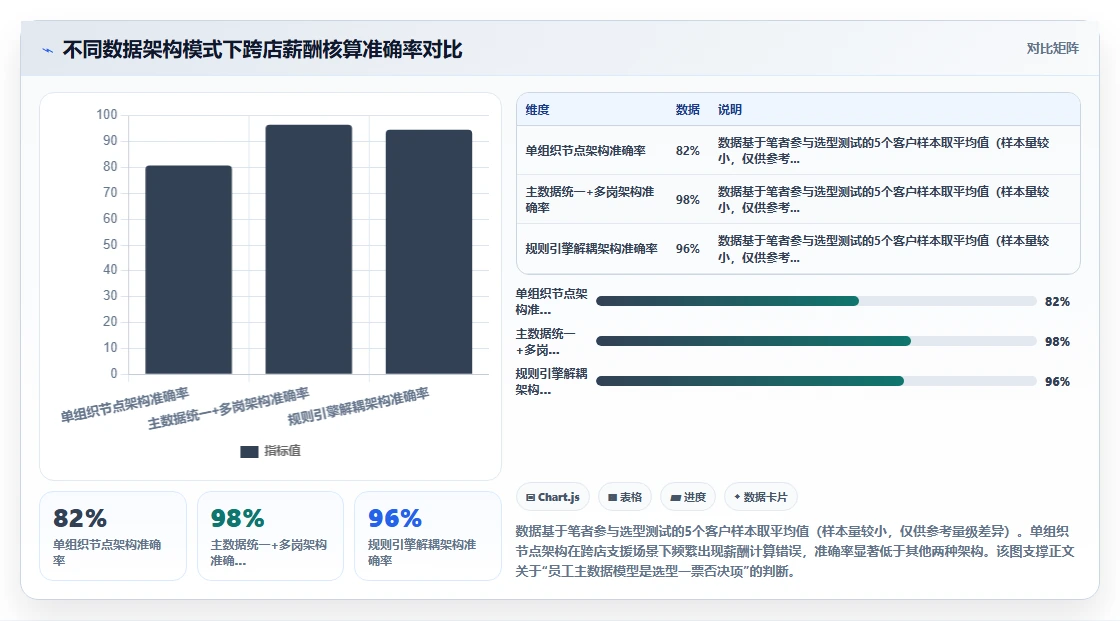Click the description text in the 82% table row

coord(884,151)
